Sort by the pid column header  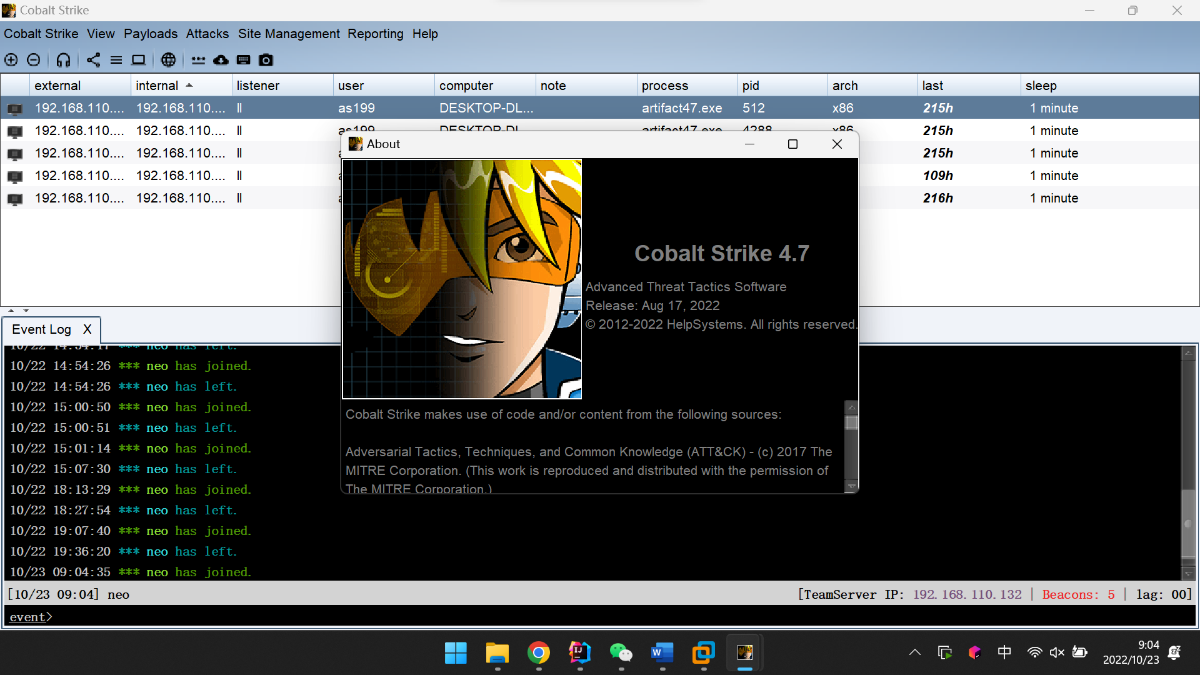click(x=783, y=86)
